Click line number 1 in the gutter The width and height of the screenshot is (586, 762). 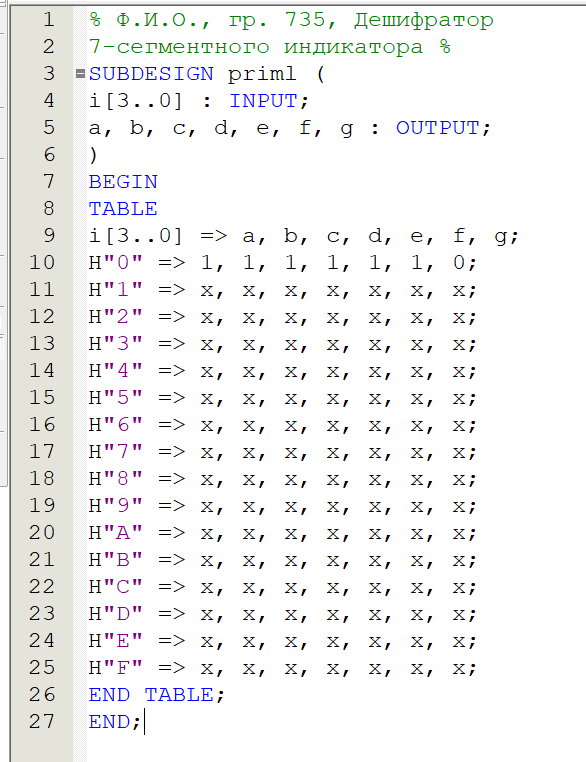click(49, 20)
